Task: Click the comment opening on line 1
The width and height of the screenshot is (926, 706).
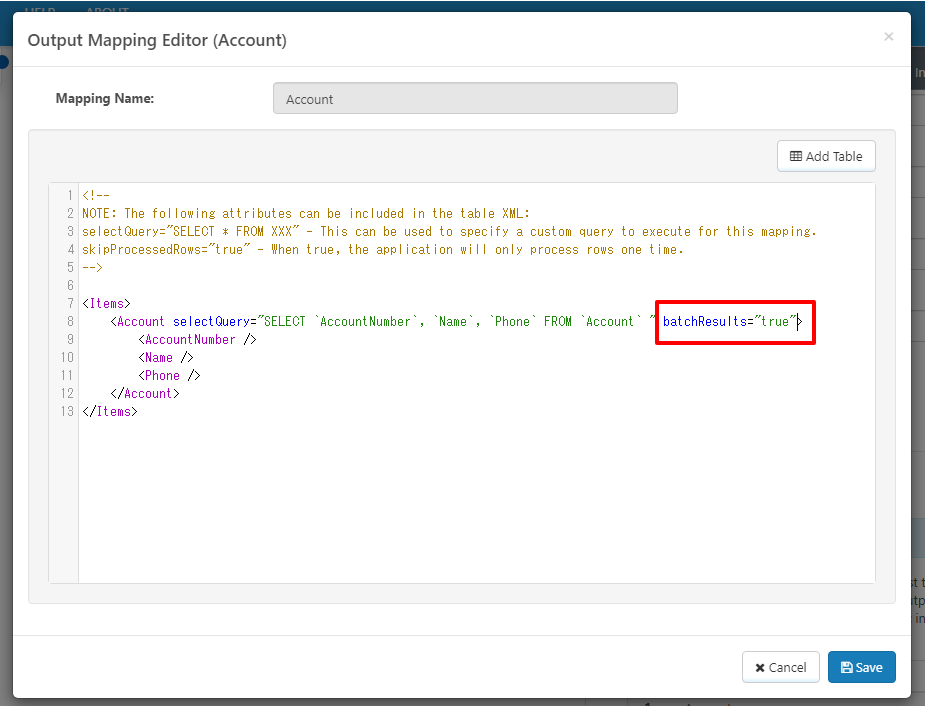Action: (x=96, y=196)
